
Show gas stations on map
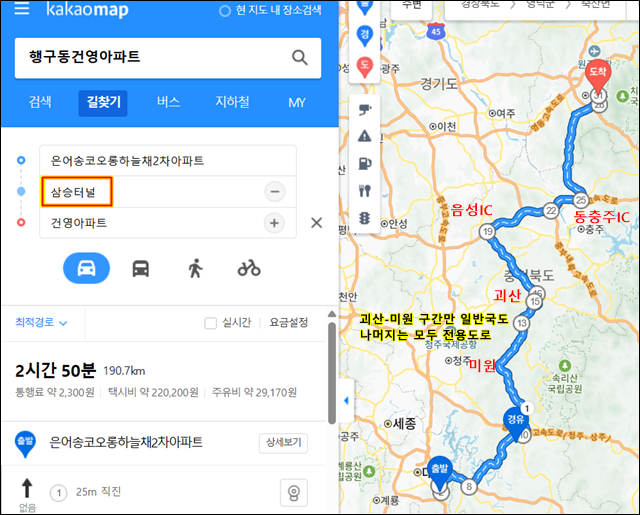pos(364,164)
